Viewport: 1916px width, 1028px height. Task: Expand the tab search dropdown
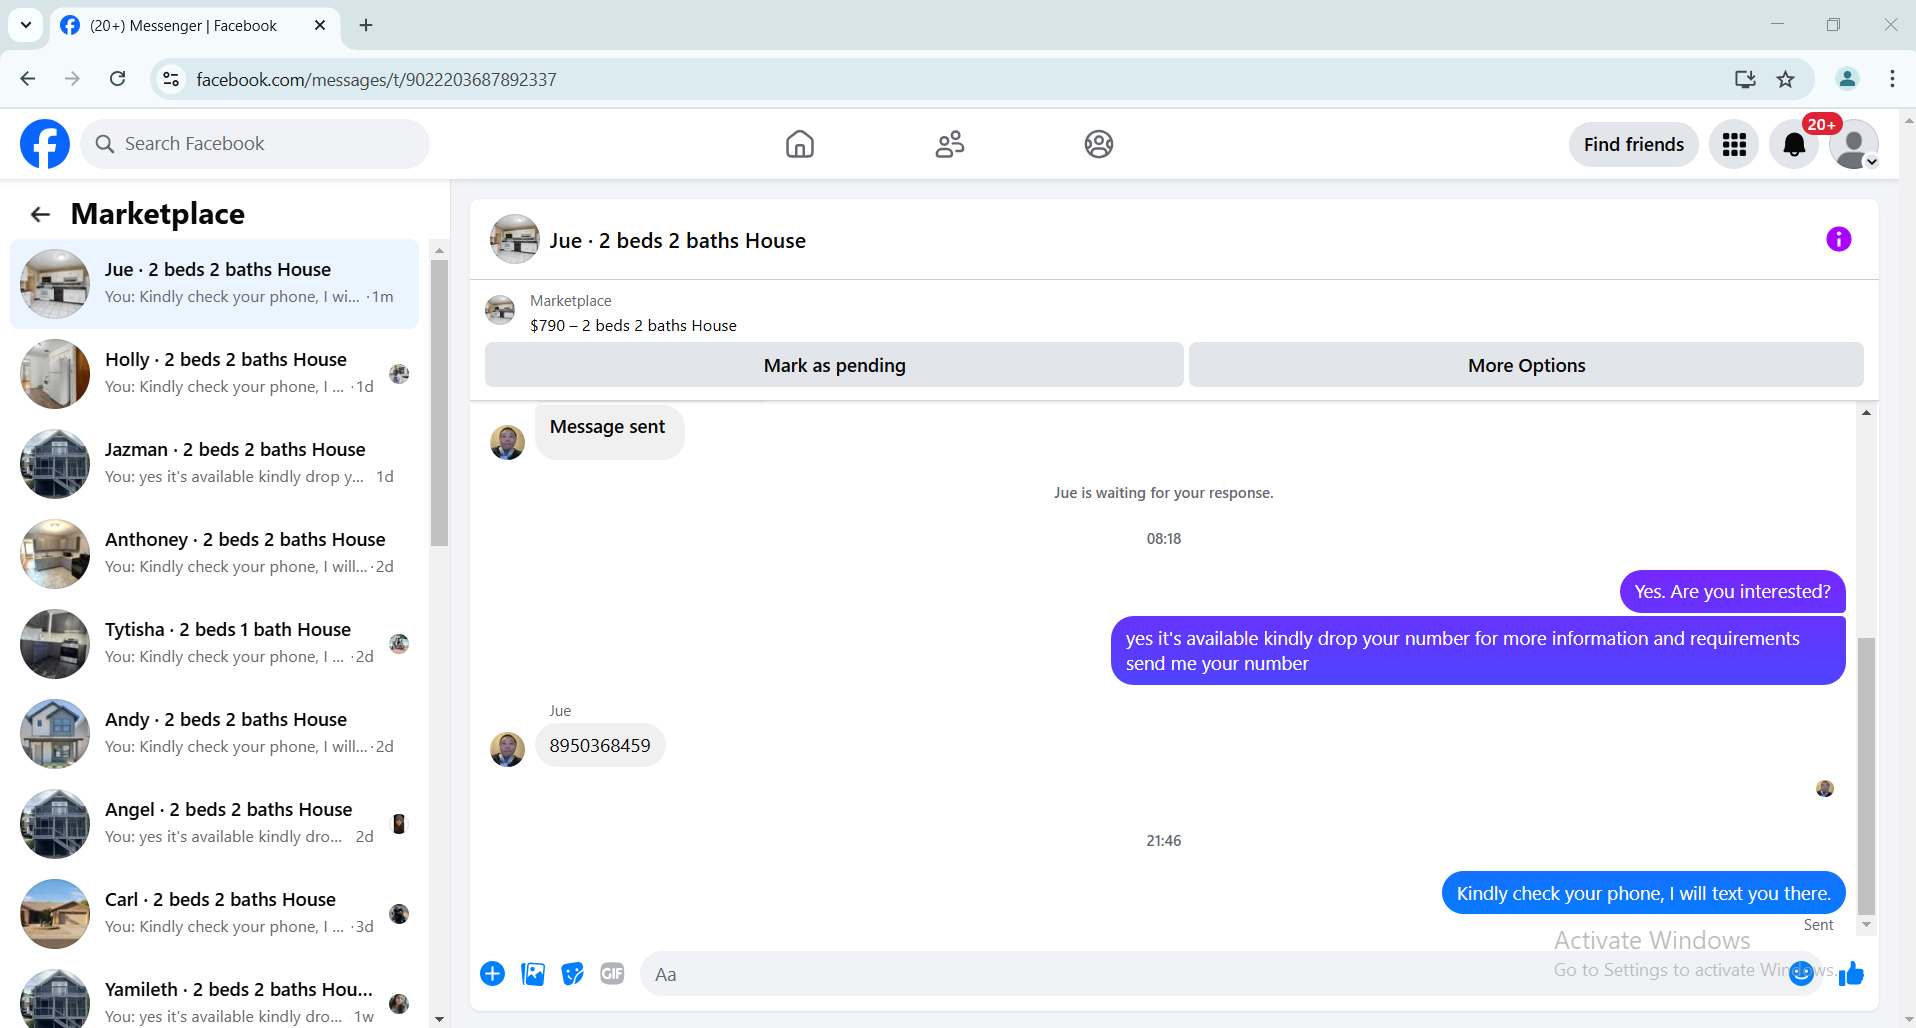26,25
